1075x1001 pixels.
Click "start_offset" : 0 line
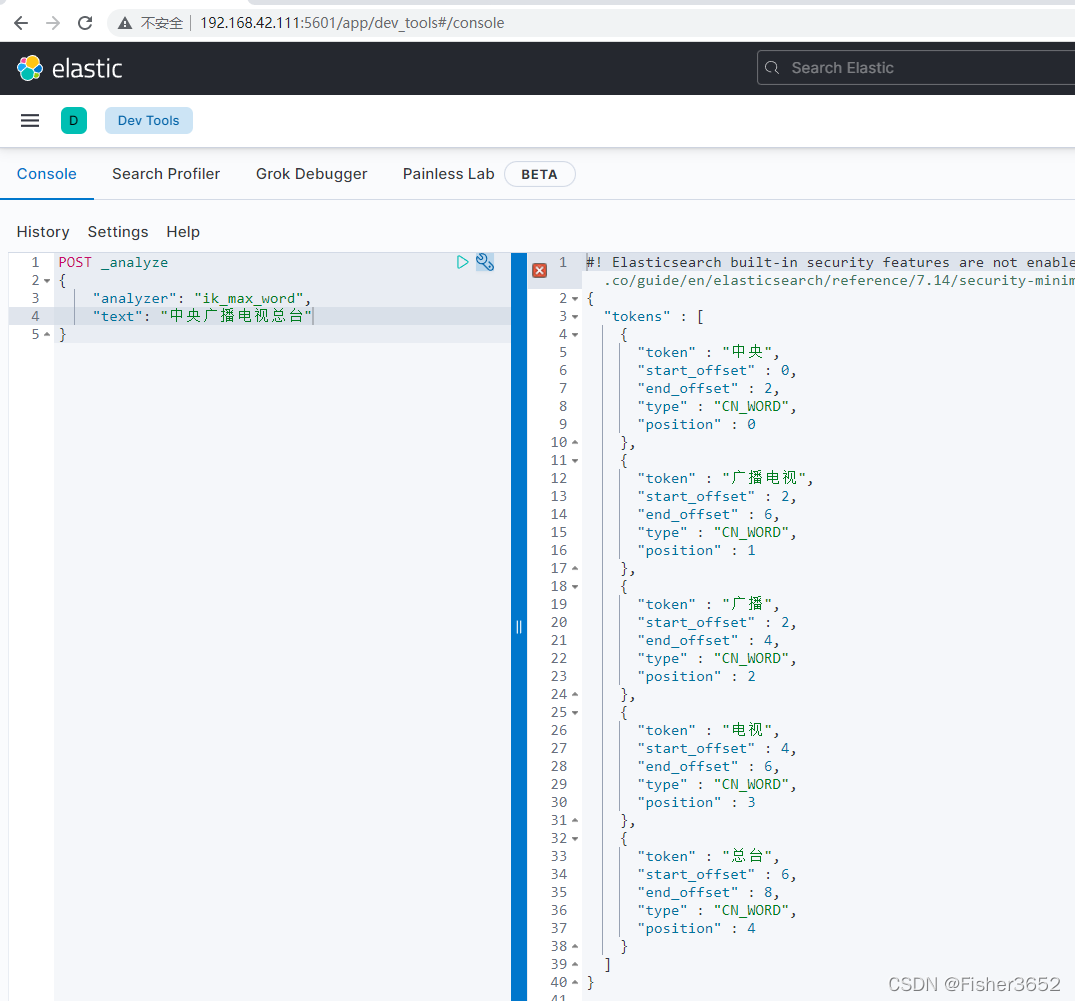point(716,370)
